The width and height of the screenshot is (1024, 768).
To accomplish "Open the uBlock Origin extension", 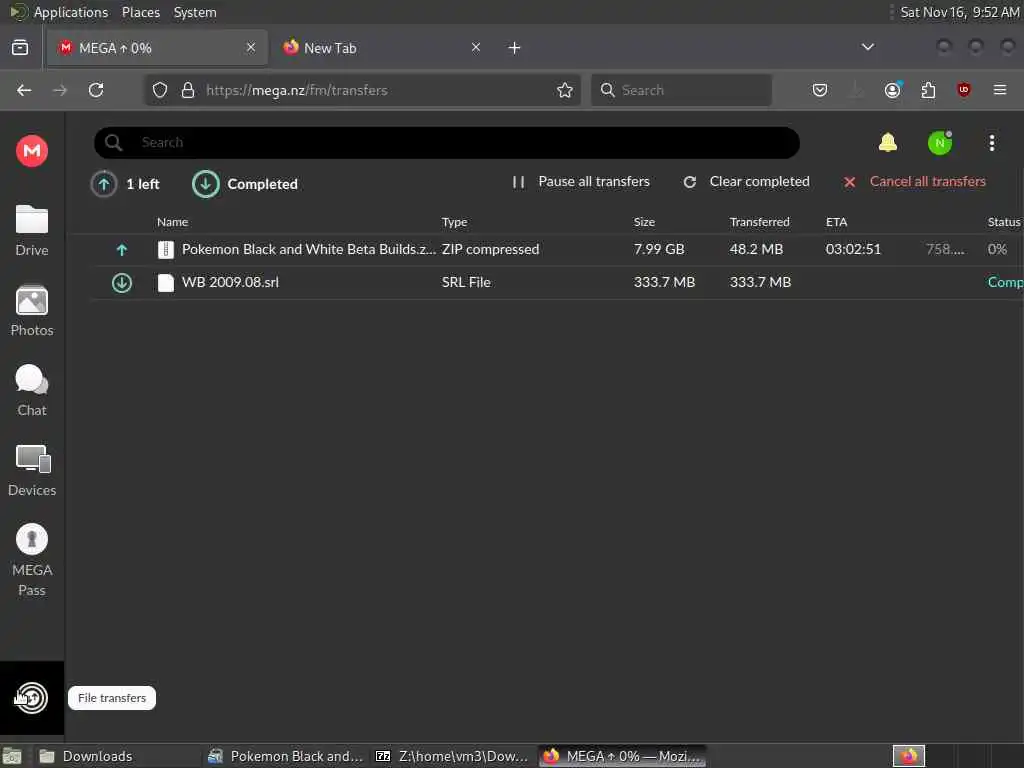I will click(964, 90).
